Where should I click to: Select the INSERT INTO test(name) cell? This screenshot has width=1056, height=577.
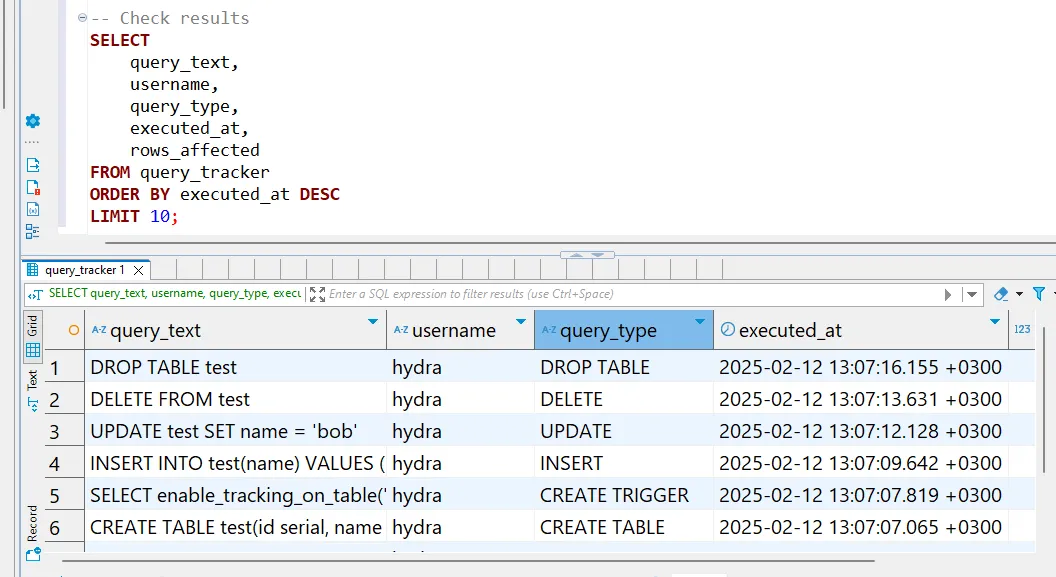[236, 463]
